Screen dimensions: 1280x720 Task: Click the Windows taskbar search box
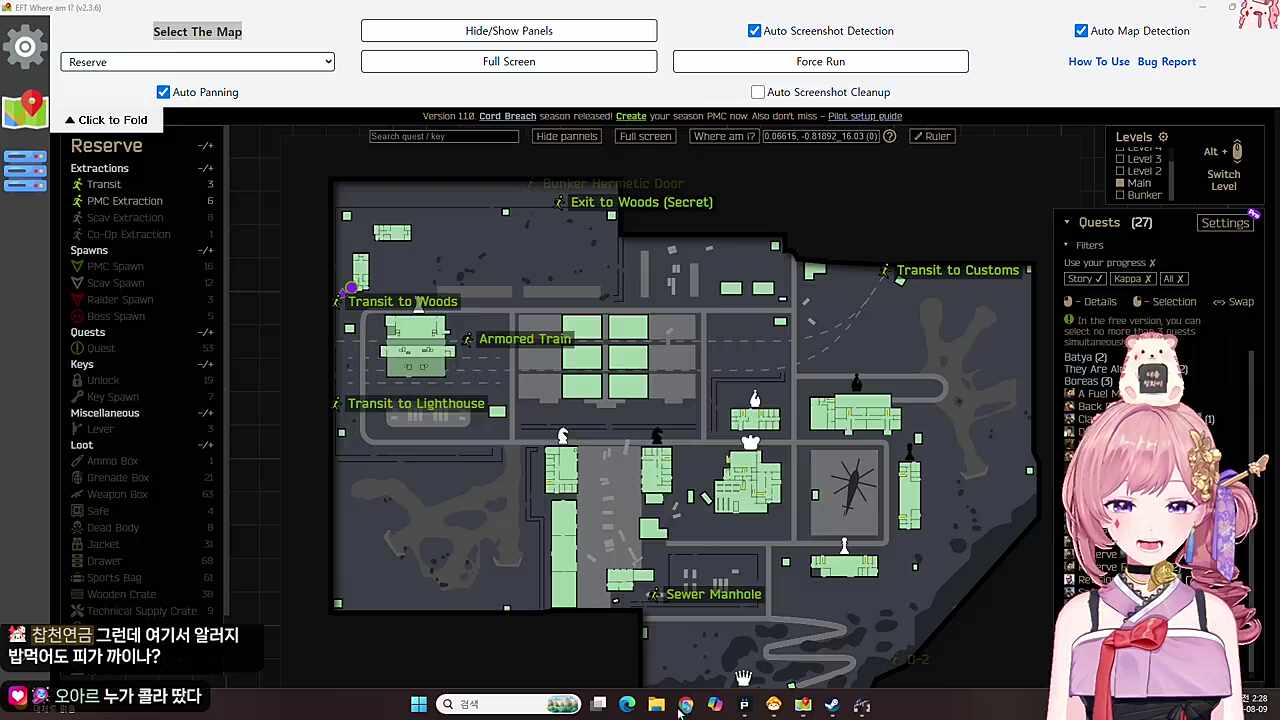tap(509, 705)
